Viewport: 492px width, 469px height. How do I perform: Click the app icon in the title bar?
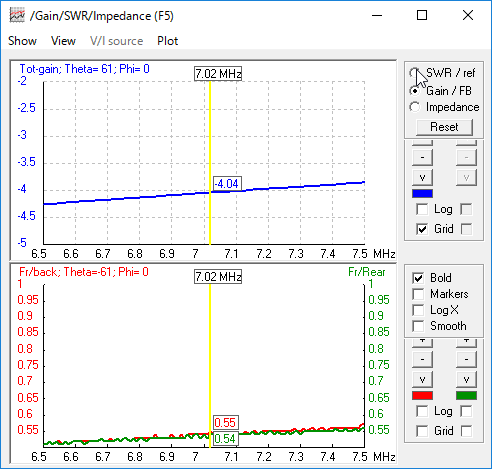tap(17, 15)
